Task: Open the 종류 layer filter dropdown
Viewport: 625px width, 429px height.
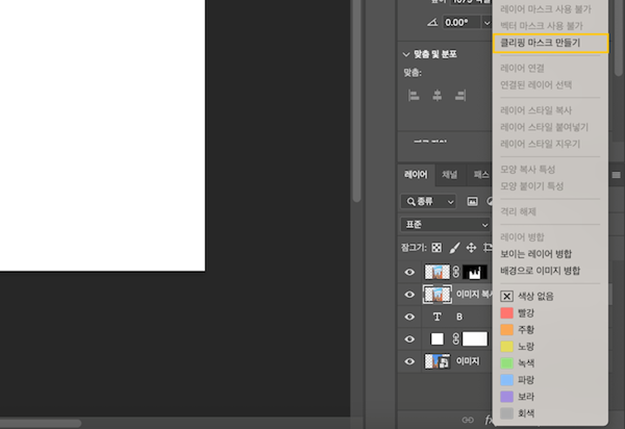Action: point(428,202)
